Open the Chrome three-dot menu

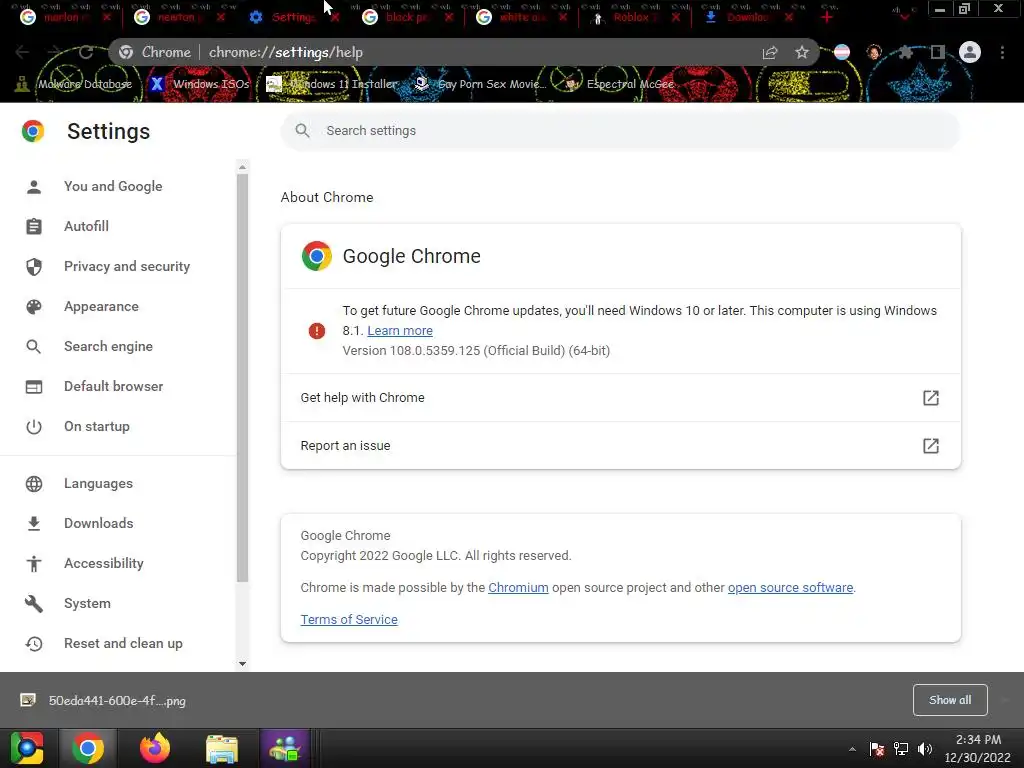pyautogui.click(x=1002, y=52)
